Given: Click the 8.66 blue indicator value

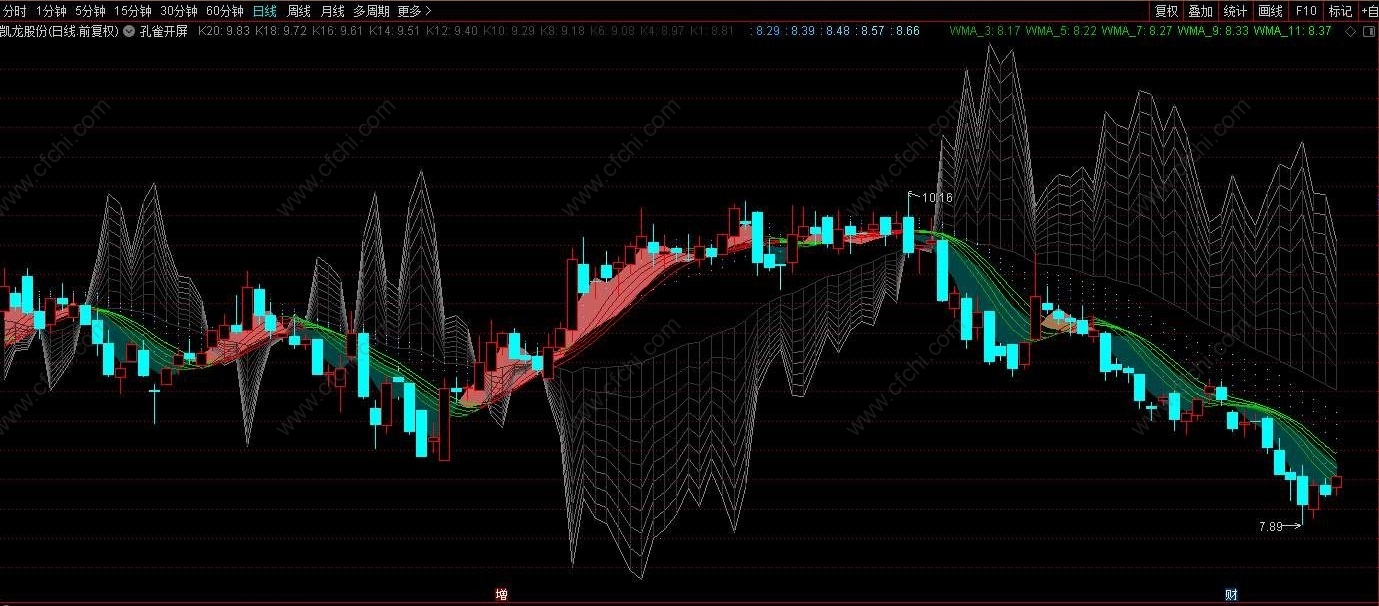Looking at the screenshot, I should pyautogui.click(x=905, y=31).
